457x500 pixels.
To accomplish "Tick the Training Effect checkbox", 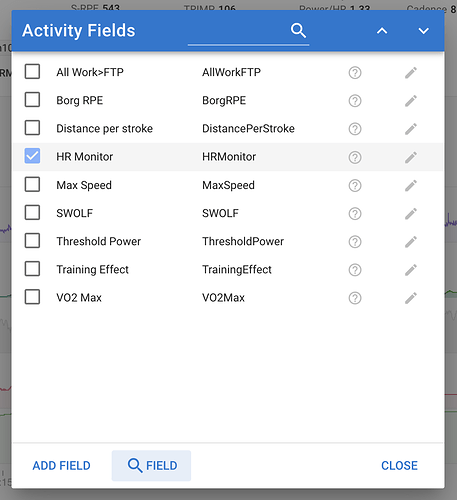I will [32, 269].
